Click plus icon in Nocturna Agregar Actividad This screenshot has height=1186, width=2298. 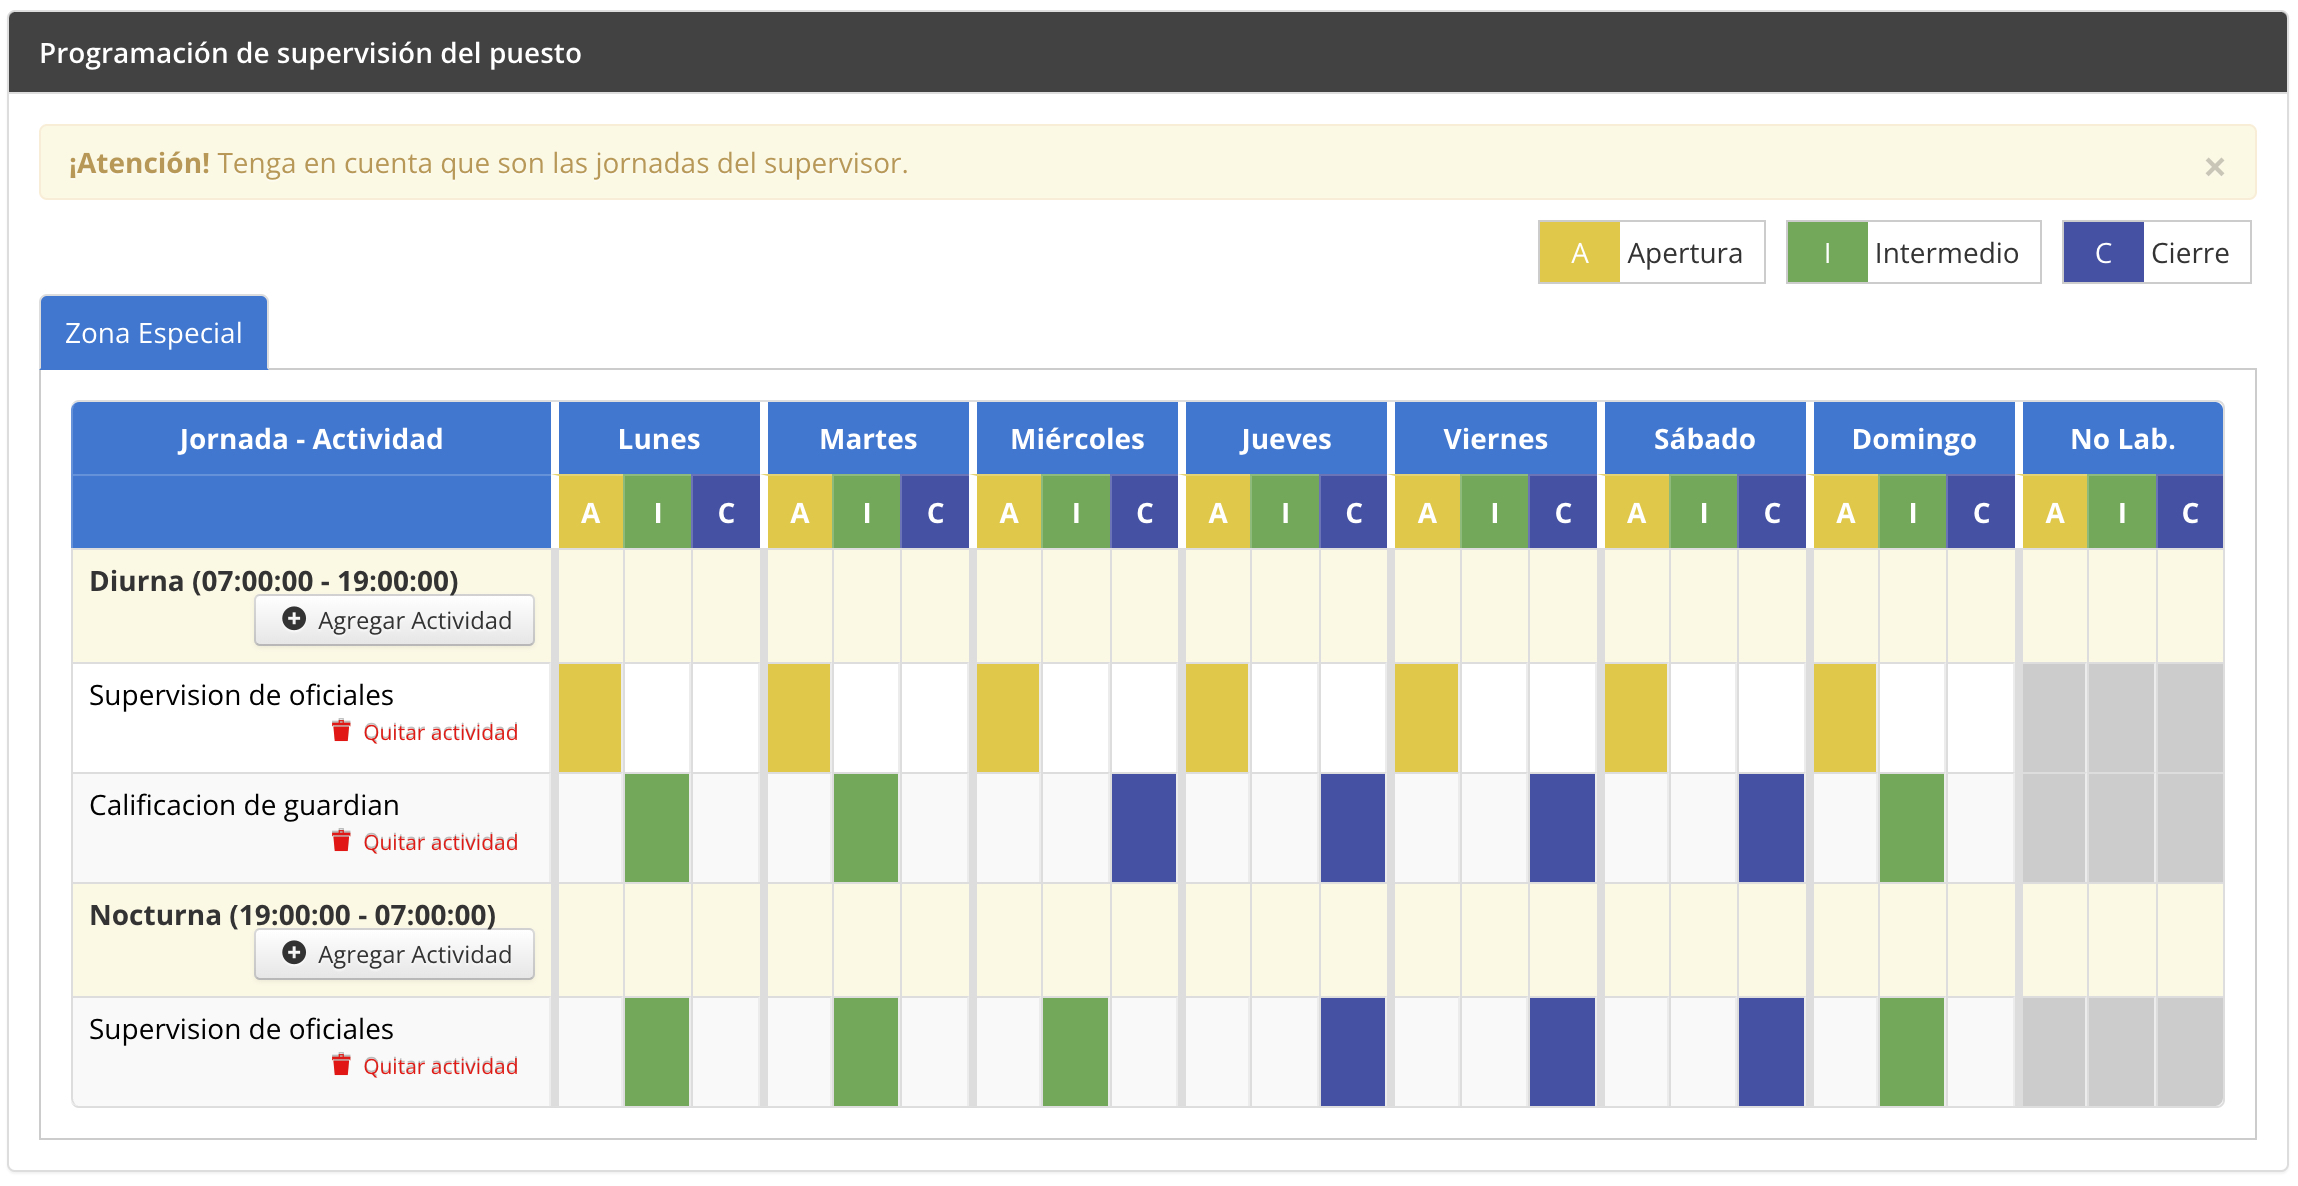point(294,953)
